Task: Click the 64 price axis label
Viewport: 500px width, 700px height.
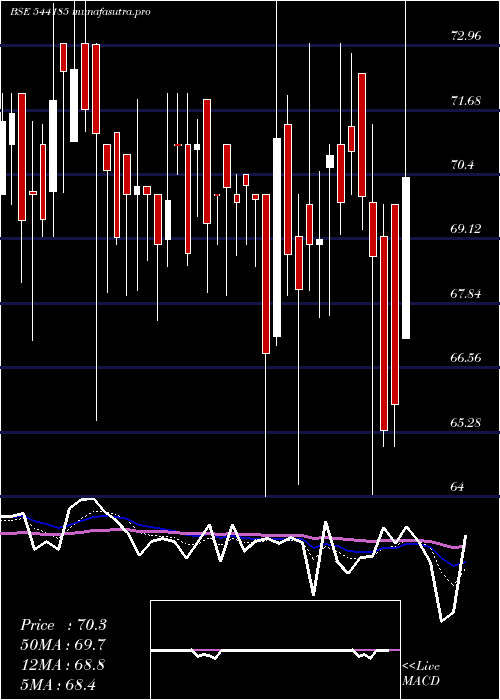Action: (x=458, y=487)
